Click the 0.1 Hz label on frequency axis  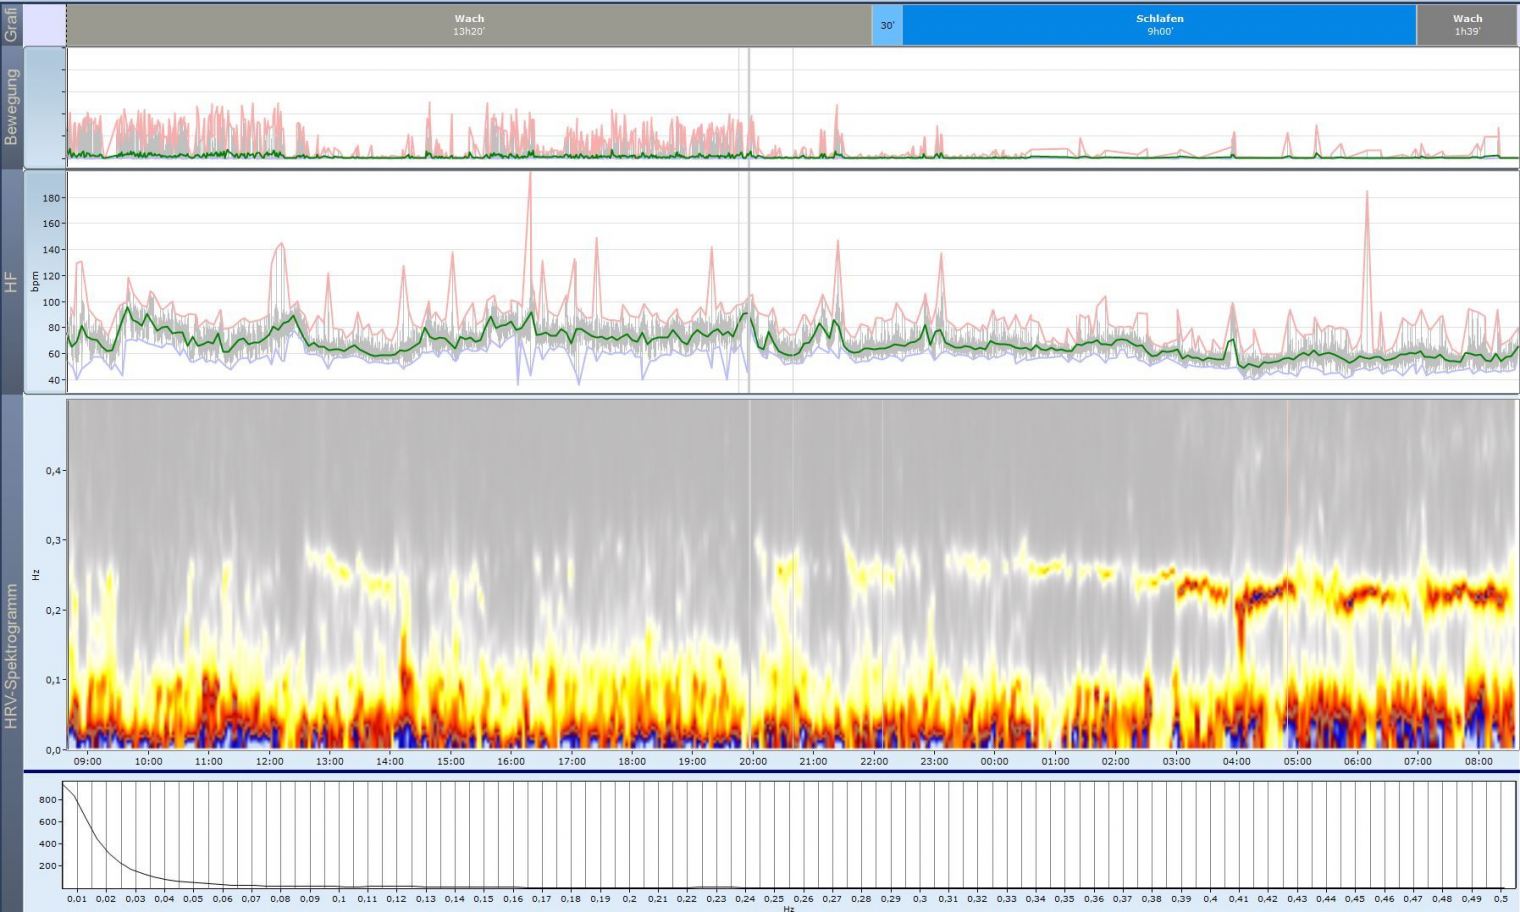[x=339, y=899]
